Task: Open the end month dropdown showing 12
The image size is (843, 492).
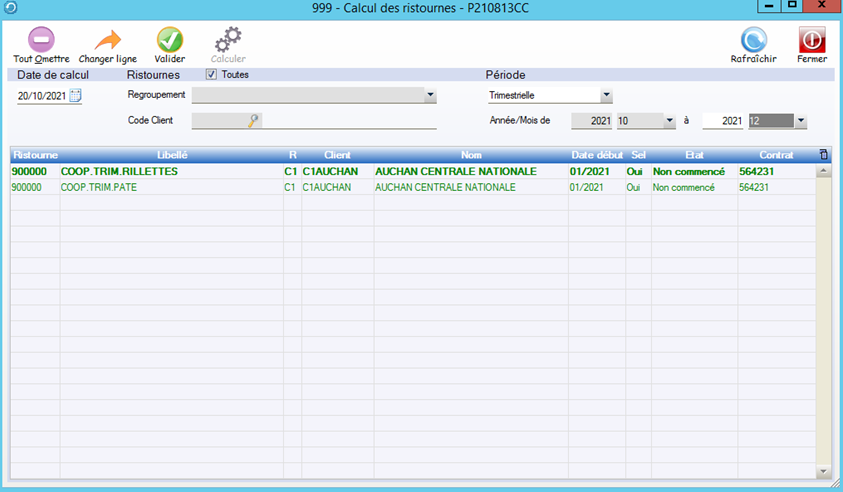Action: (800, 121)
